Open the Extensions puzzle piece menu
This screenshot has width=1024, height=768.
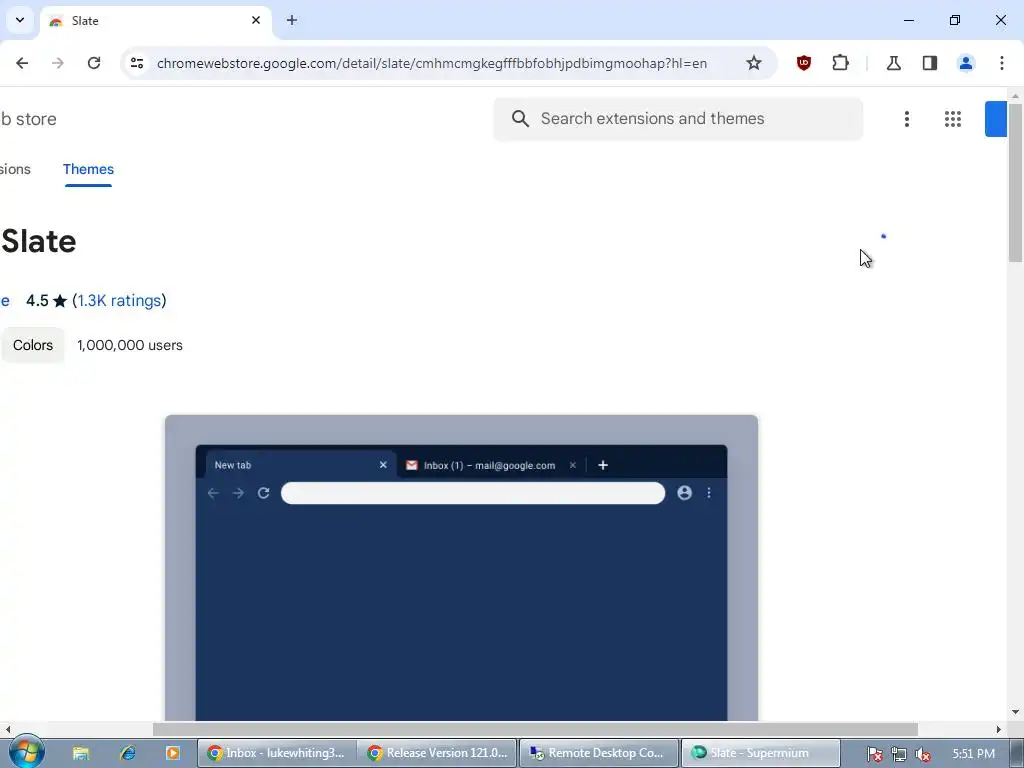click(x=840, y=63)
